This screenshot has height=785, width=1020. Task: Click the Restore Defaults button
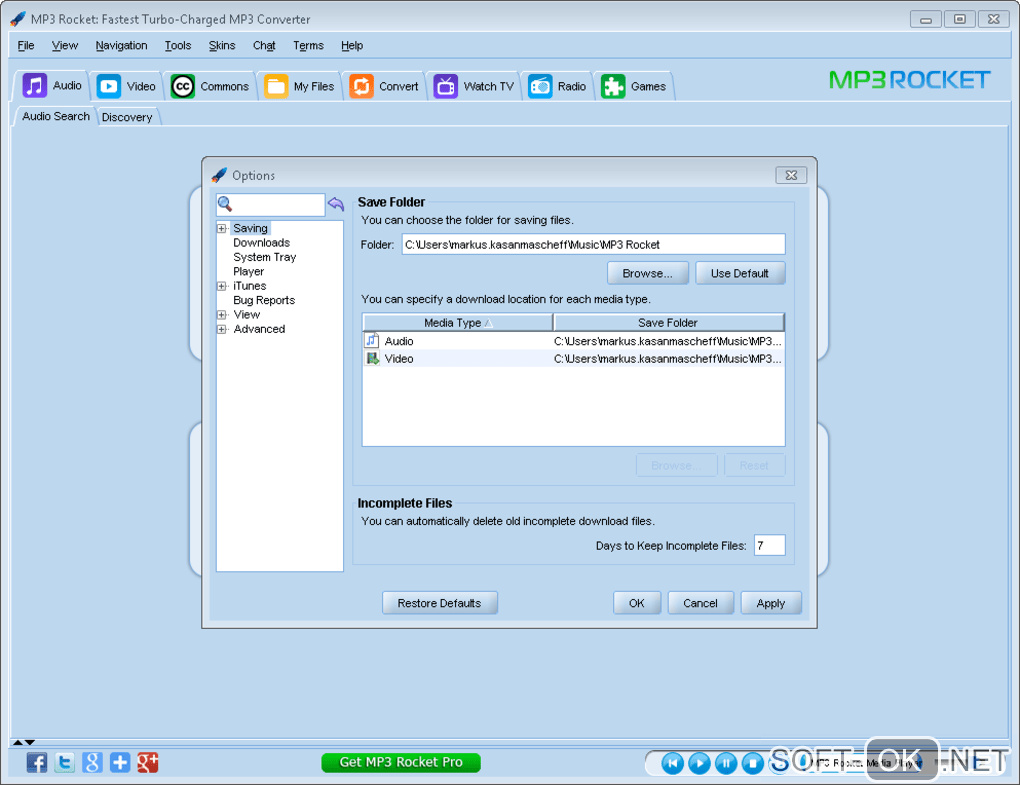pyautogui.click(x=440, y=603)
